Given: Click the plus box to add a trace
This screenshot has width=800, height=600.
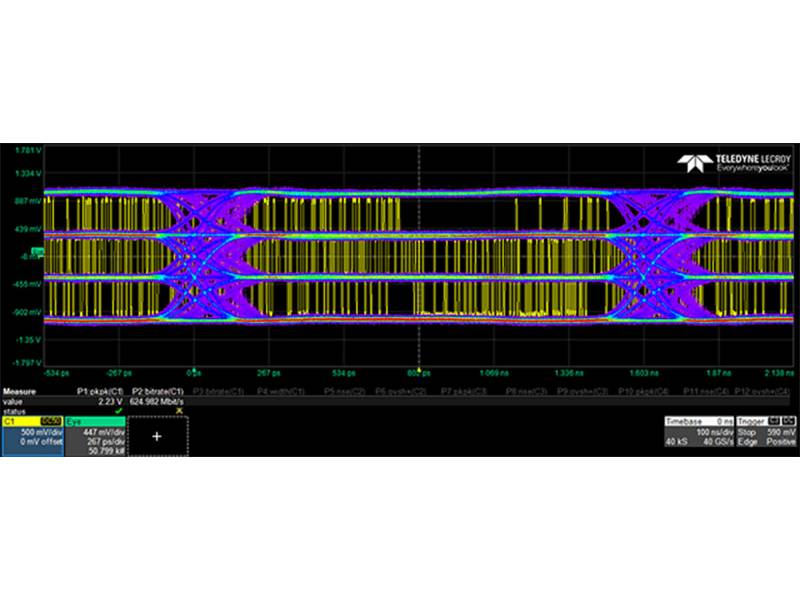Looking at the screenshot, I should (157, 436).
